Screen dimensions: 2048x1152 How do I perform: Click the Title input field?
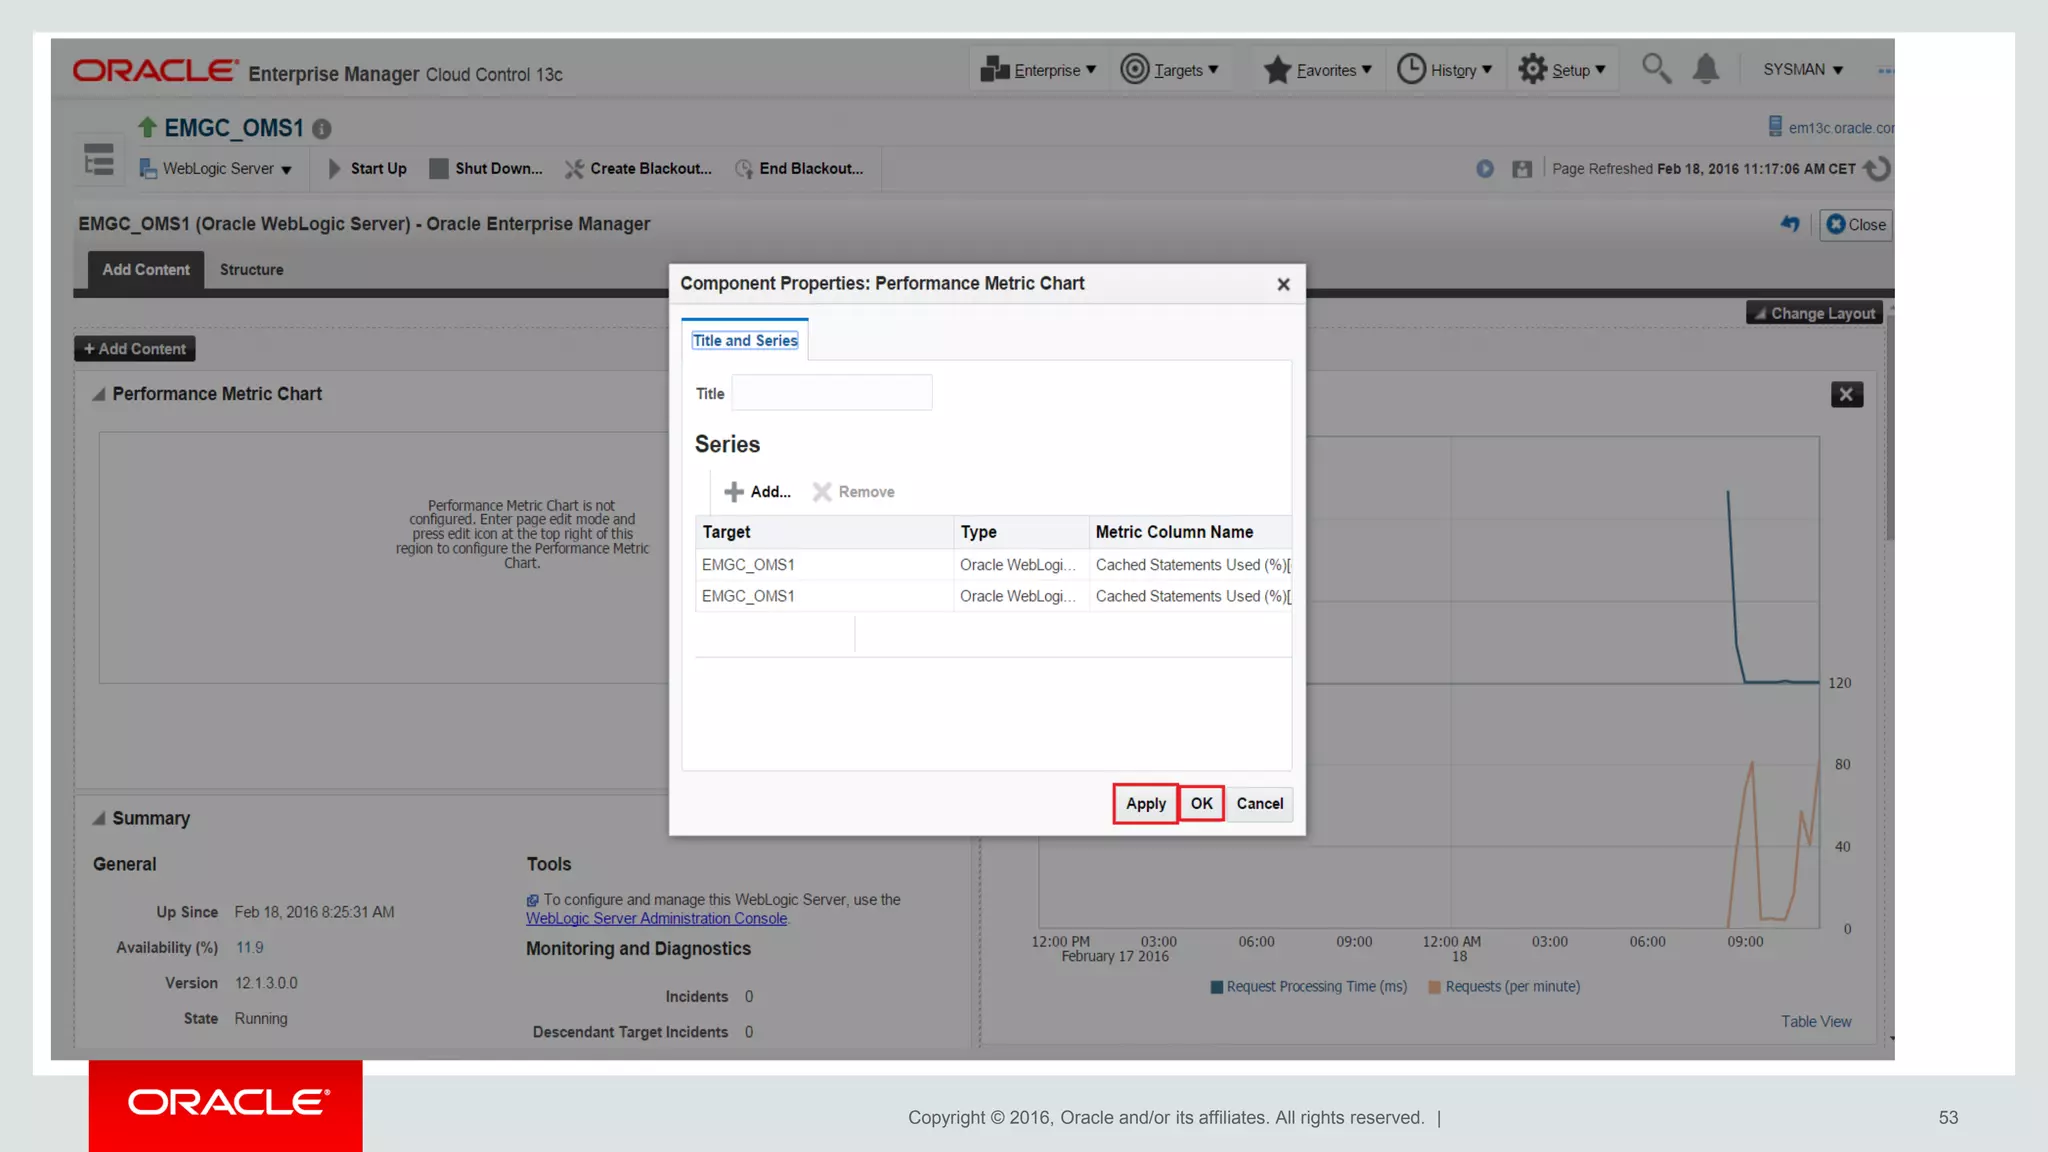pyautogui.click(x=832, y=393)
